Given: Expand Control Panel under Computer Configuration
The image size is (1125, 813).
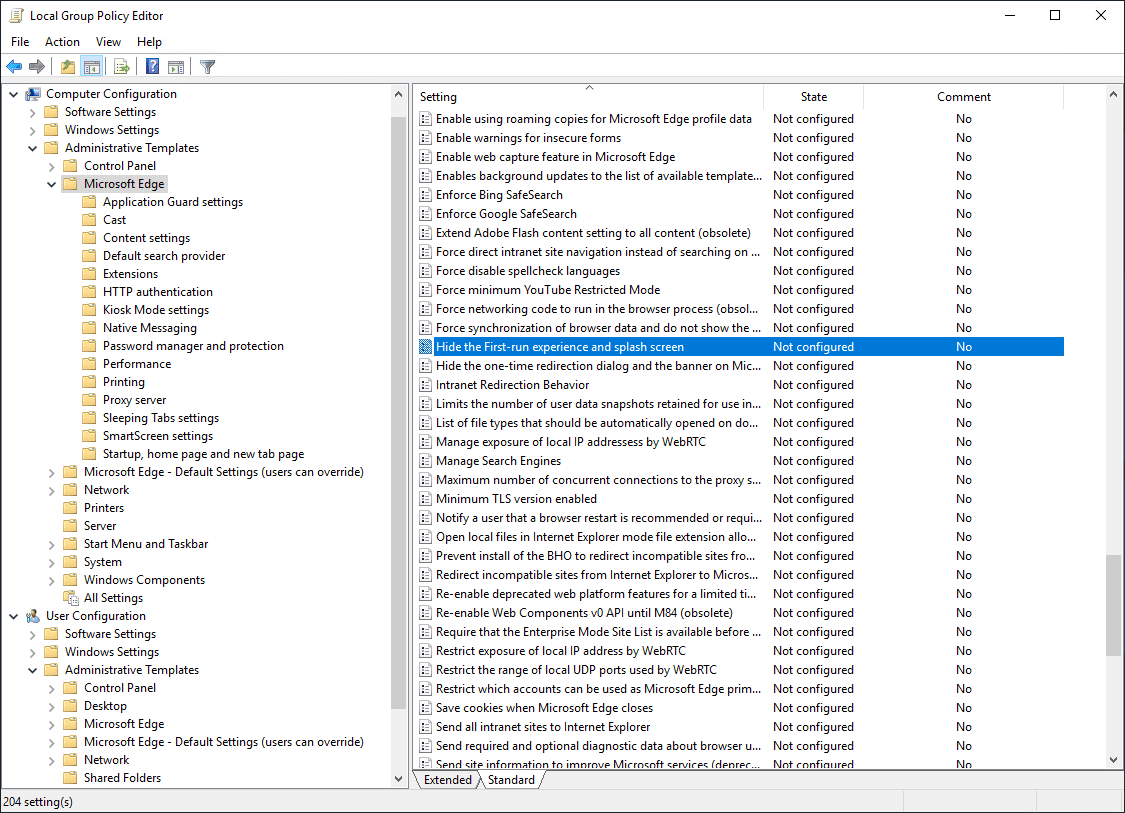Looking at the screenshot, I should tap(51, 166).
